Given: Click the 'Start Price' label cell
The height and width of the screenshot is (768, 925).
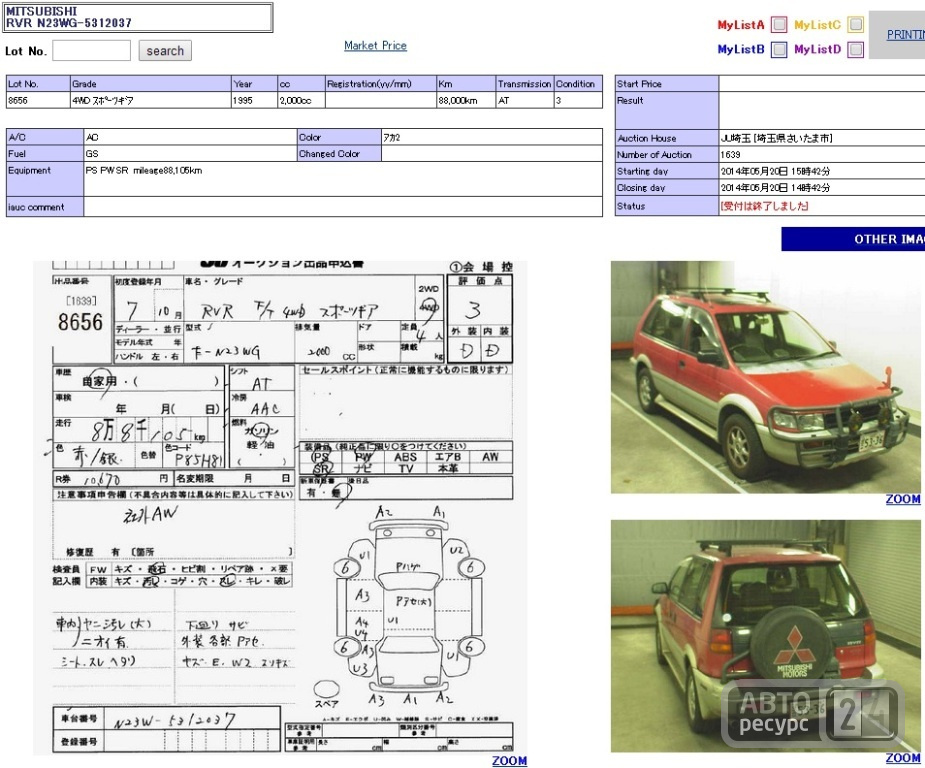Looking at the screenshot, I should [667, 84].
